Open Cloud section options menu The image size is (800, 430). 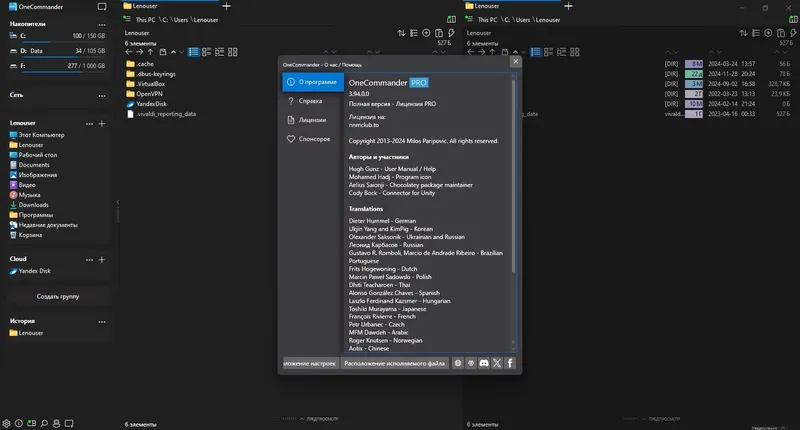(89, 260)
